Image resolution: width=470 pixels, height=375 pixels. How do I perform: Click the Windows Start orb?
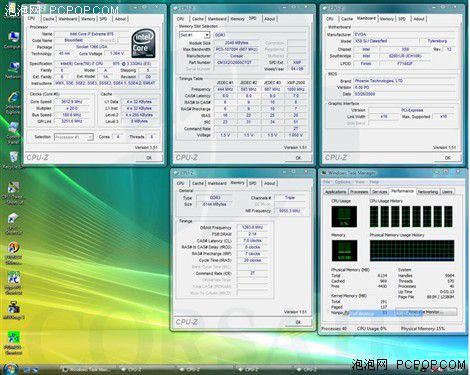10,369
